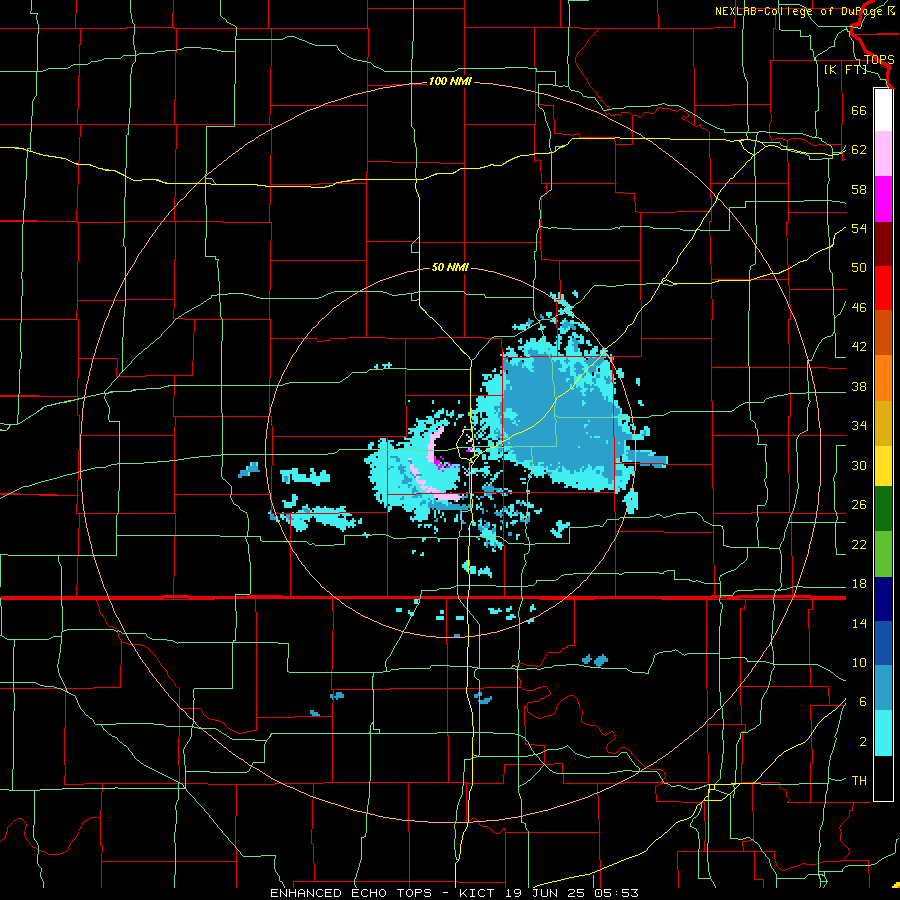This screenshot has width=900, height=900.
Task: Select the bright red legend swatch
Action: pos(883,288)
